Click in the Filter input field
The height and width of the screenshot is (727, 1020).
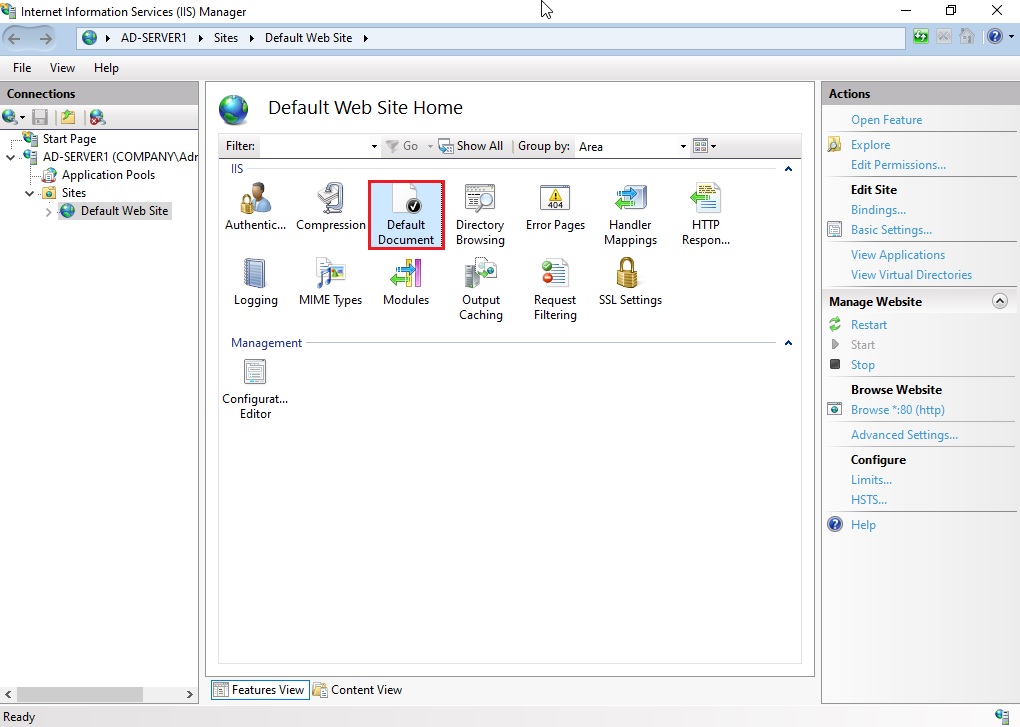[315, 147]
